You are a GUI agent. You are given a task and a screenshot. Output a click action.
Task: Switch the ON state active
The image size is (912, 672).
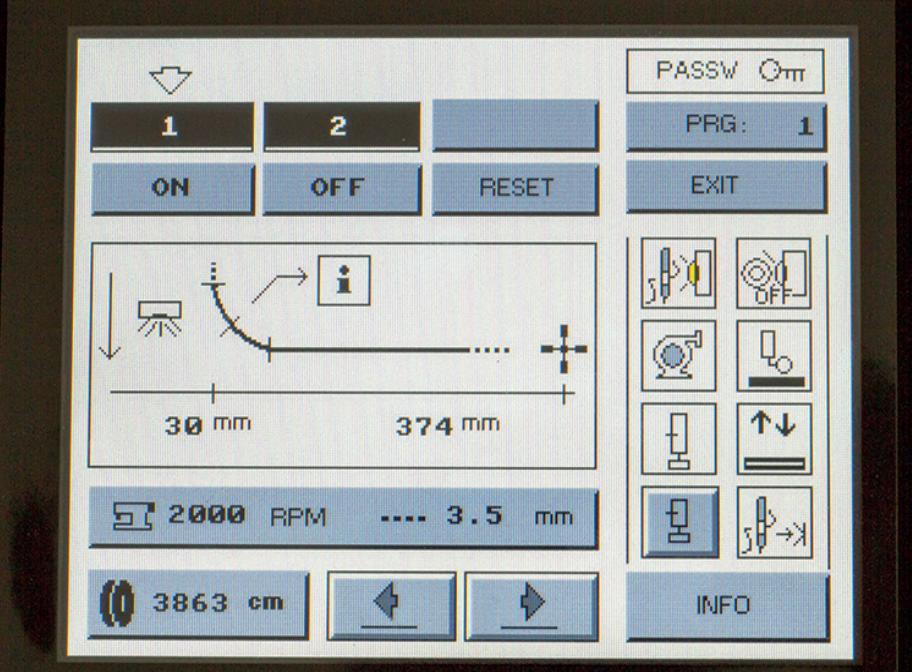[x=172, y=187]
